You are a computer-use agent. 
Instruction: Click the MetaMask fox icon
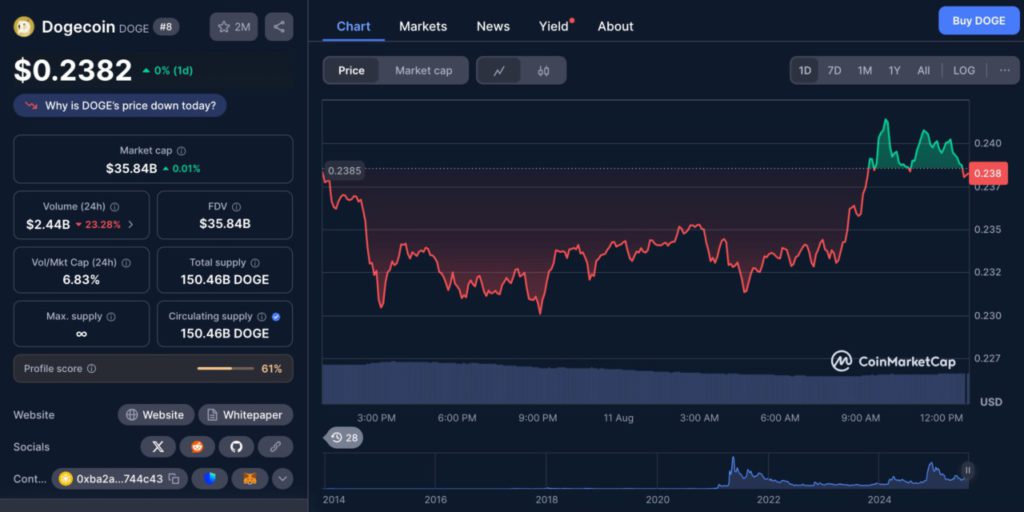(x=248, y=479)
